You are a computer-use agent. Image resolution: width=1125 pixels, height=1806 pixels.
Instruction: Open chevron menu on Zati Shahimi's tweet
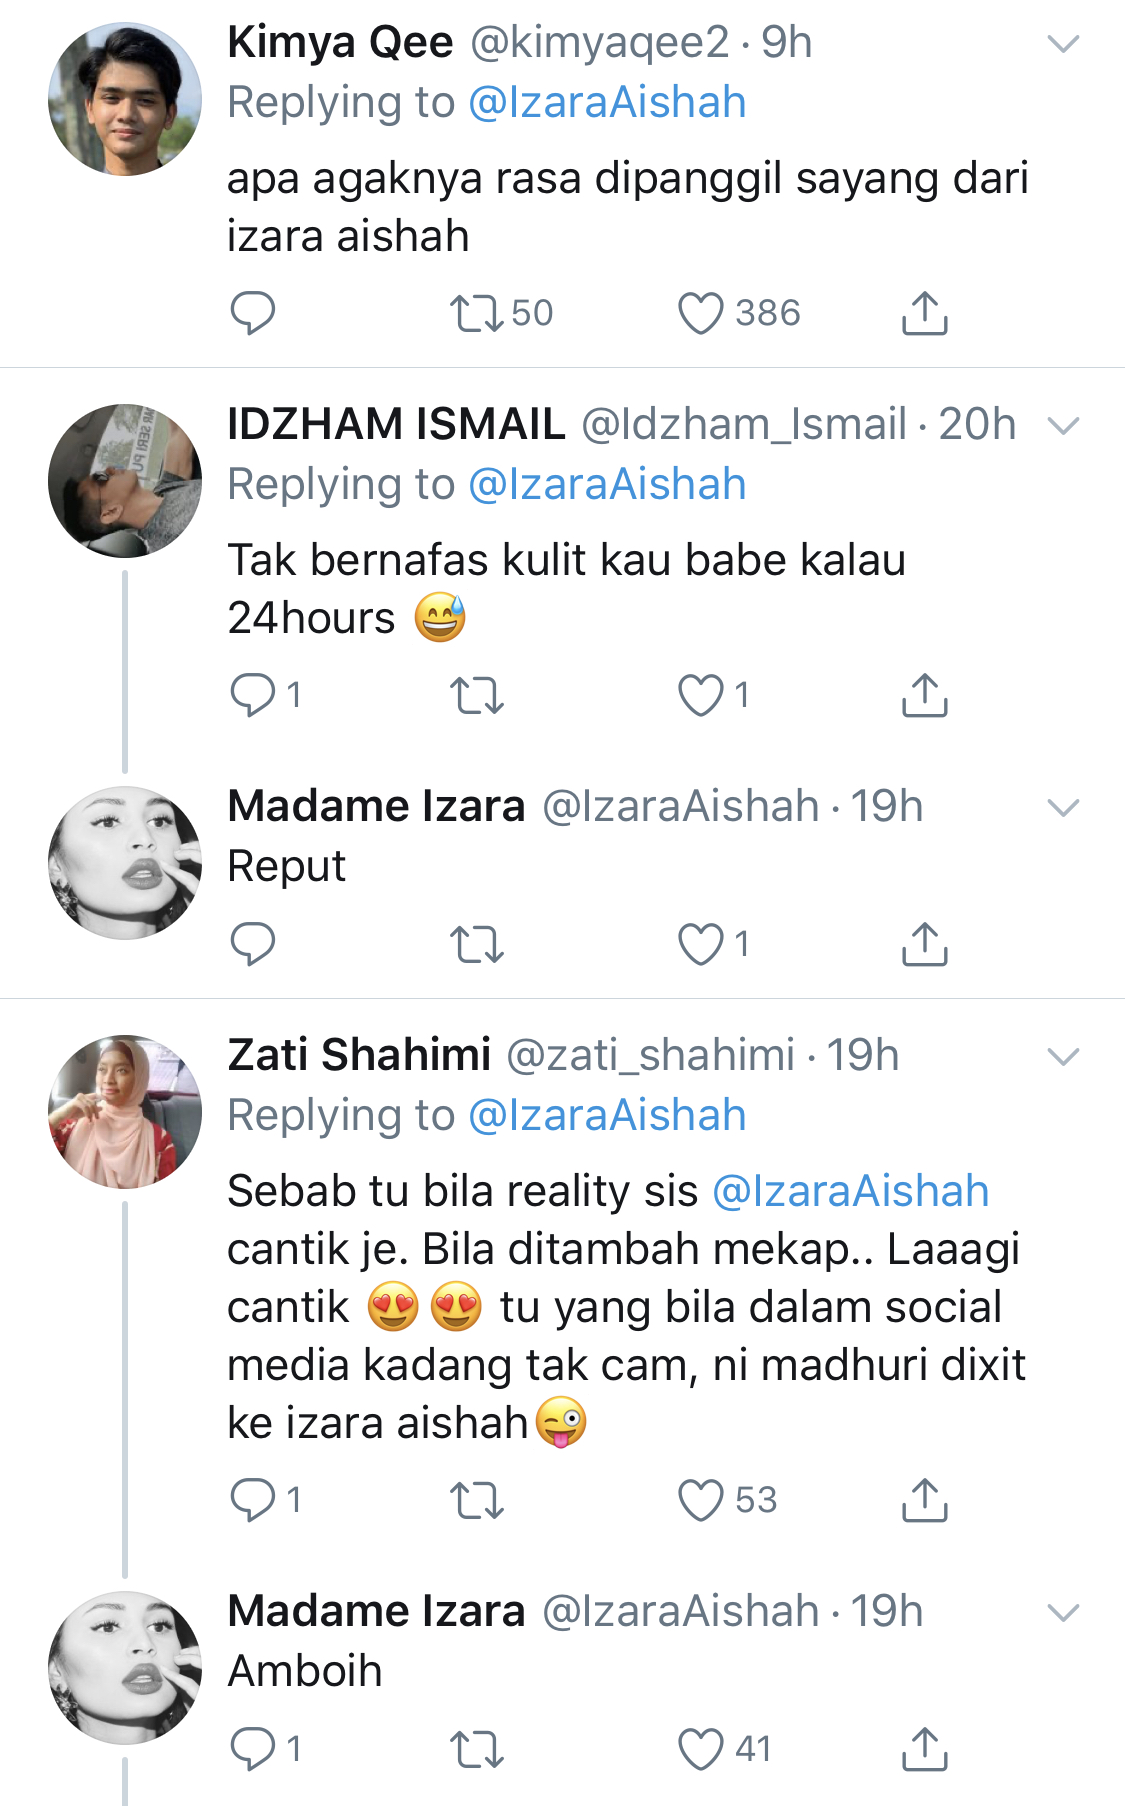coord(1062,1057)
